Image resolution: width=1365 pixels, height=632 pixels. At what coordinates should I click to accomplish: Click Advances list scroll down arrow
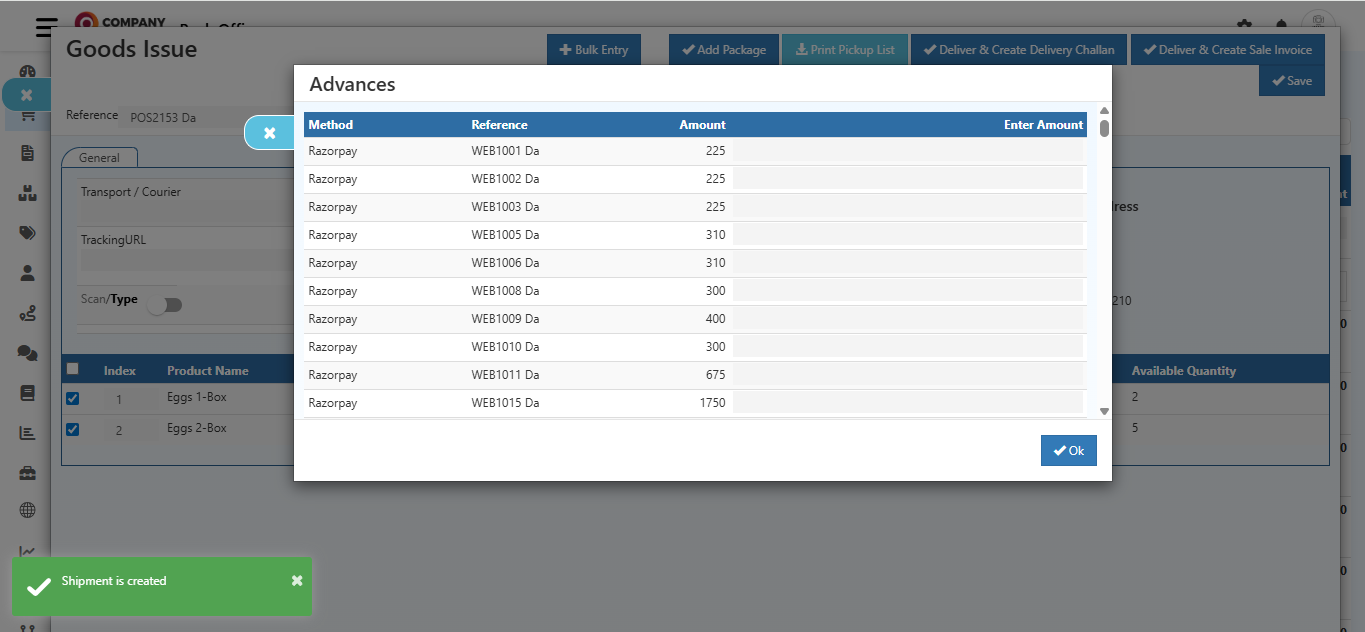tap(1104, 411)
